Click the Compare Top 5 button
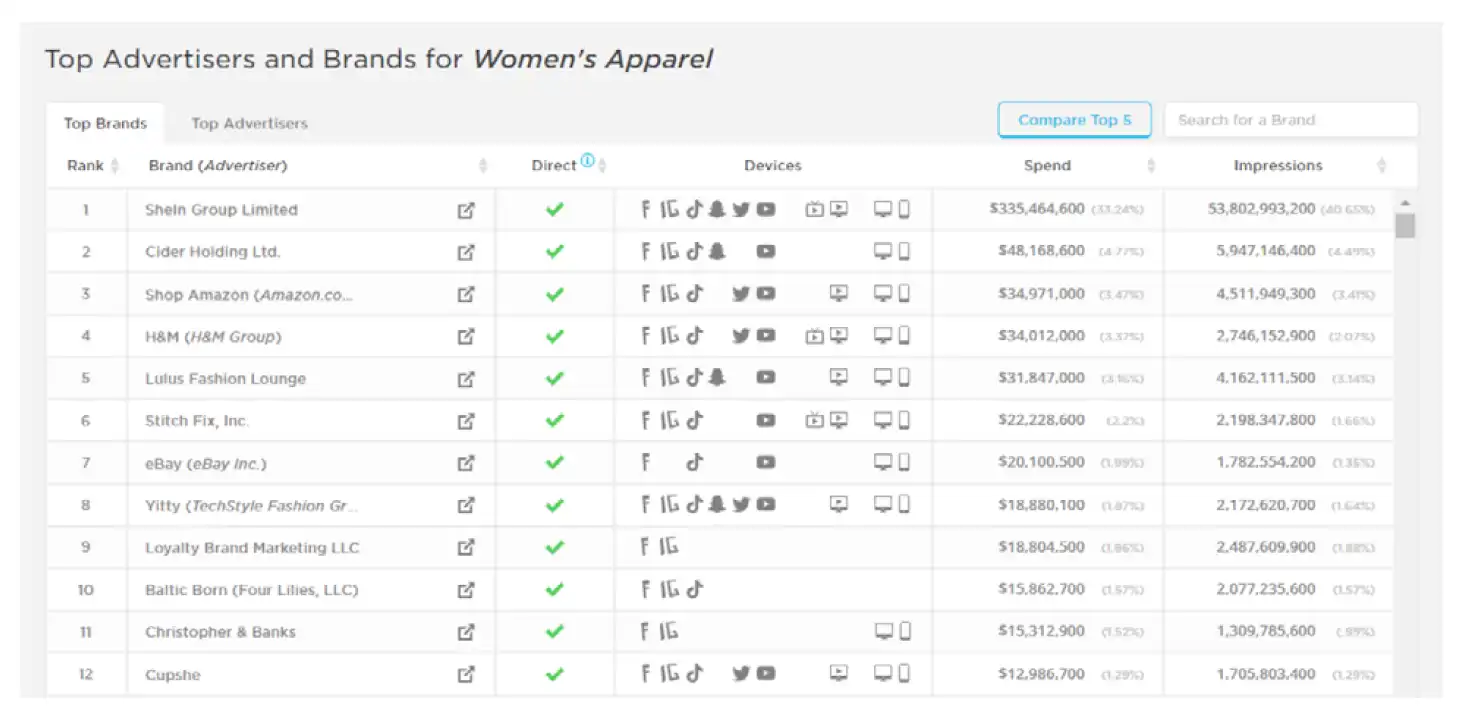The width and height of the screenshot is (1460, 715). [x=1075, y=120]
